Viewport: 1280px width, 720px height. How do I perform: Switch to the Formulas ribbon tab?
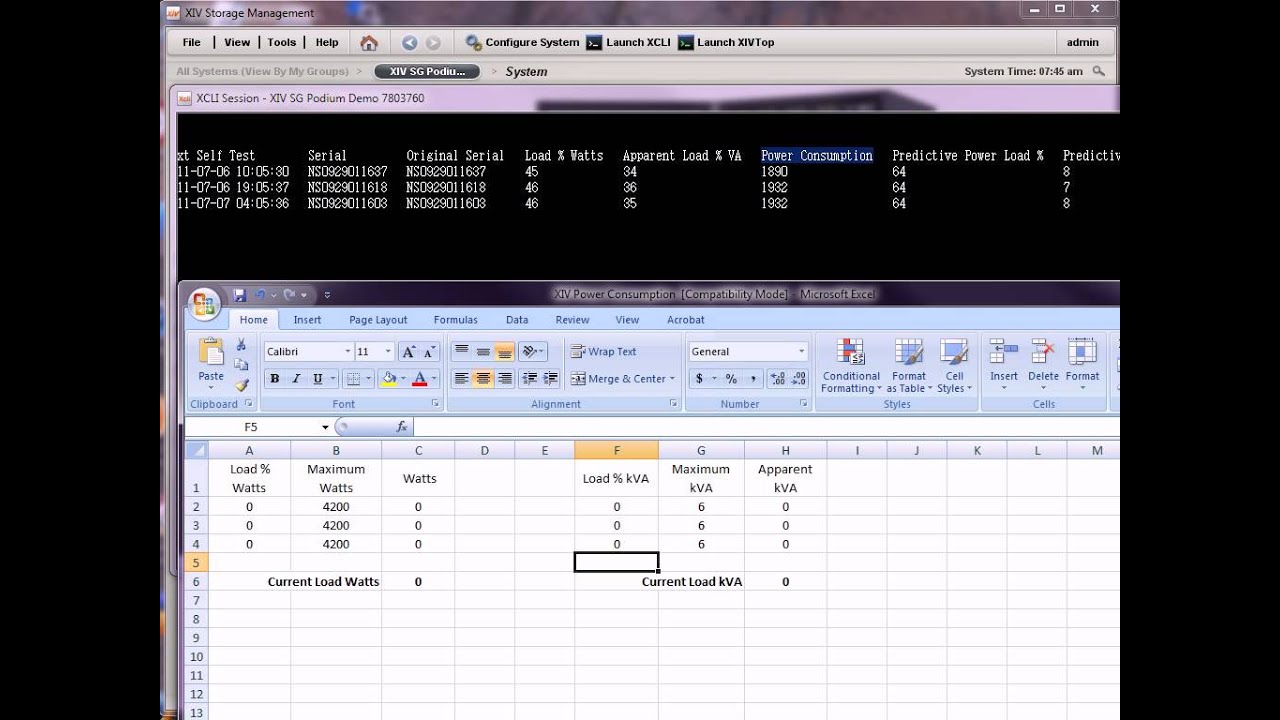(455, 320)
